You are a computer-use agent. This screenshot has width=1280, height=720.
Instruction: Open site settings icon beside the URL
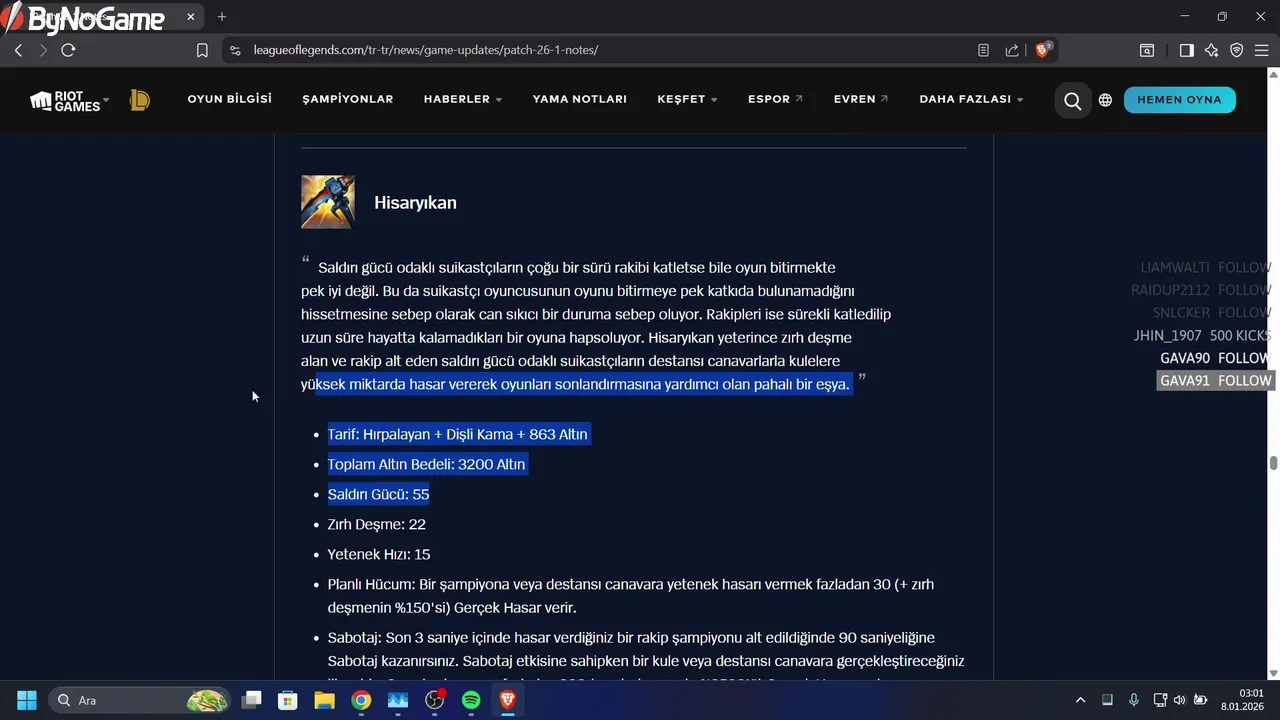[x=234, y=50]
